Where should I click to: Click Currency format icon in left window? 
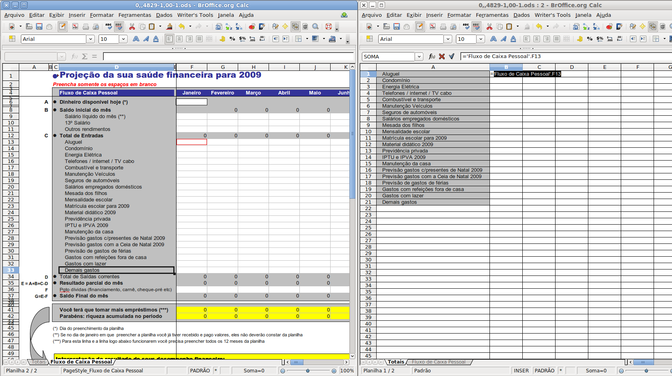tap(222, 39)
